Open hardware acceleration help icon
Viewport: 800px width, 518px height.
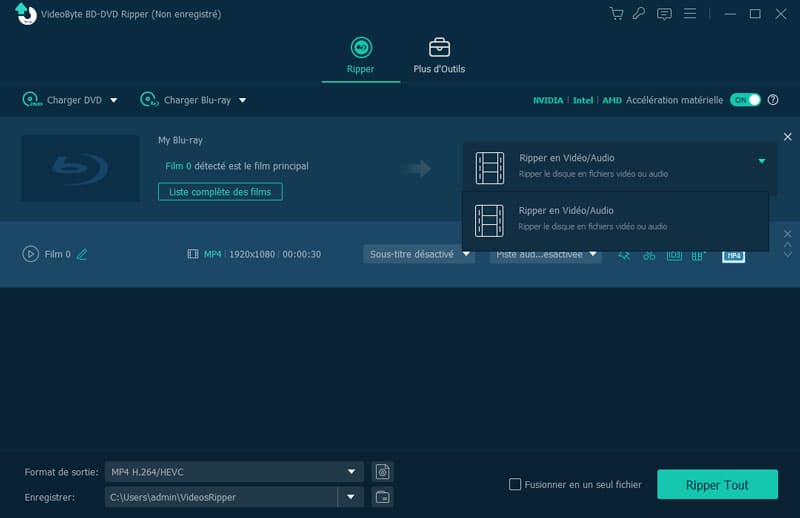(773, 100)
